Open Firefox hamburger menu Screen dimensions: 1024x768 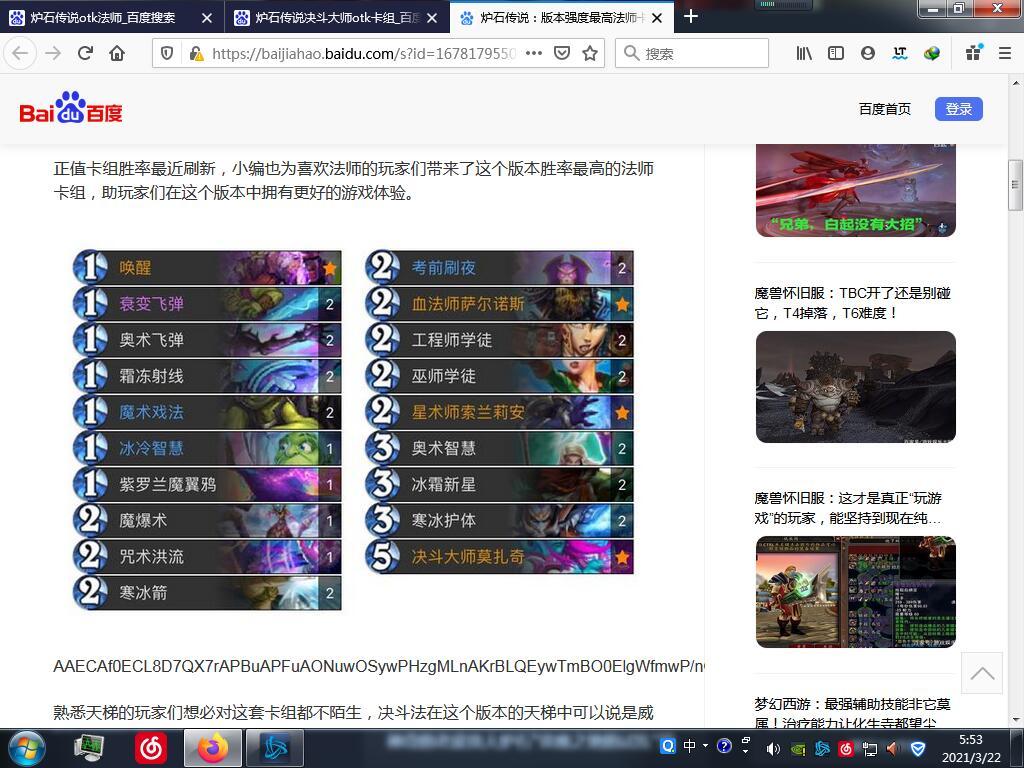pos(1005,53)
